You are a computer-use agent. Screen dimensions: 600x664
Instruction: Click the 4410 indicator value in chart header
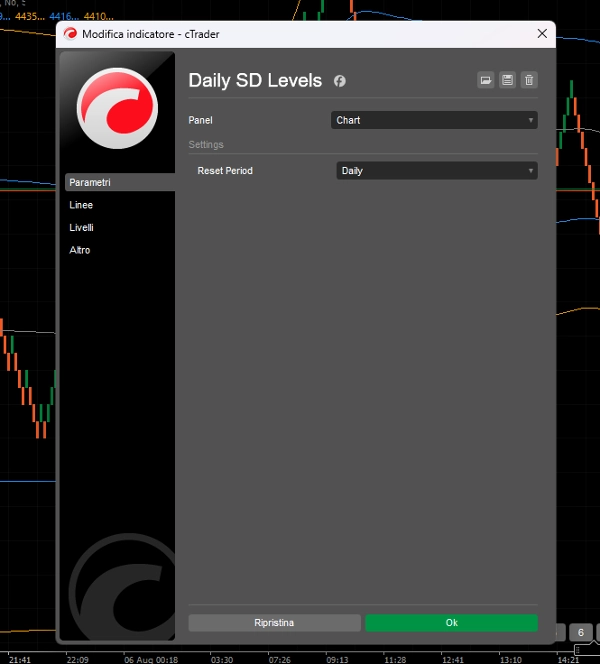point(99,17)
